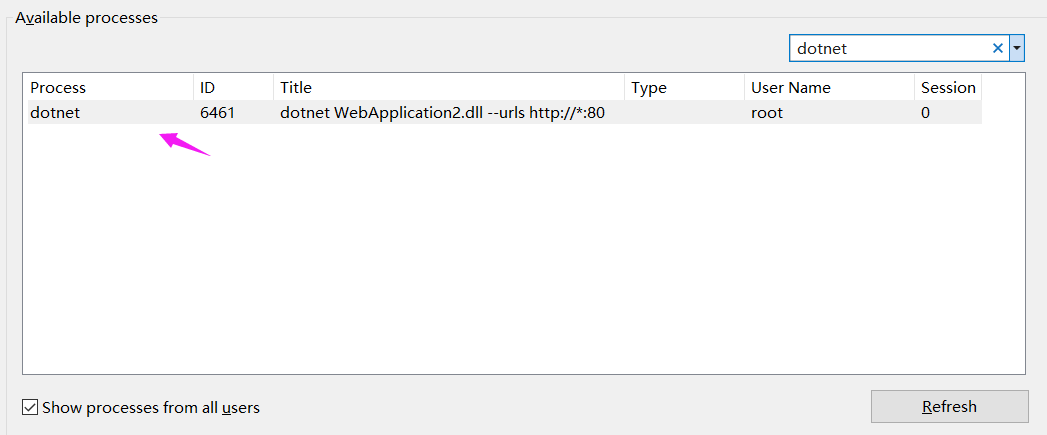Image resolution: width=1047 pixels, height=435 pixels.
Task: Click the empty Type cell of dotnet row
Action: pyautogui.click(x=684, y=113)
